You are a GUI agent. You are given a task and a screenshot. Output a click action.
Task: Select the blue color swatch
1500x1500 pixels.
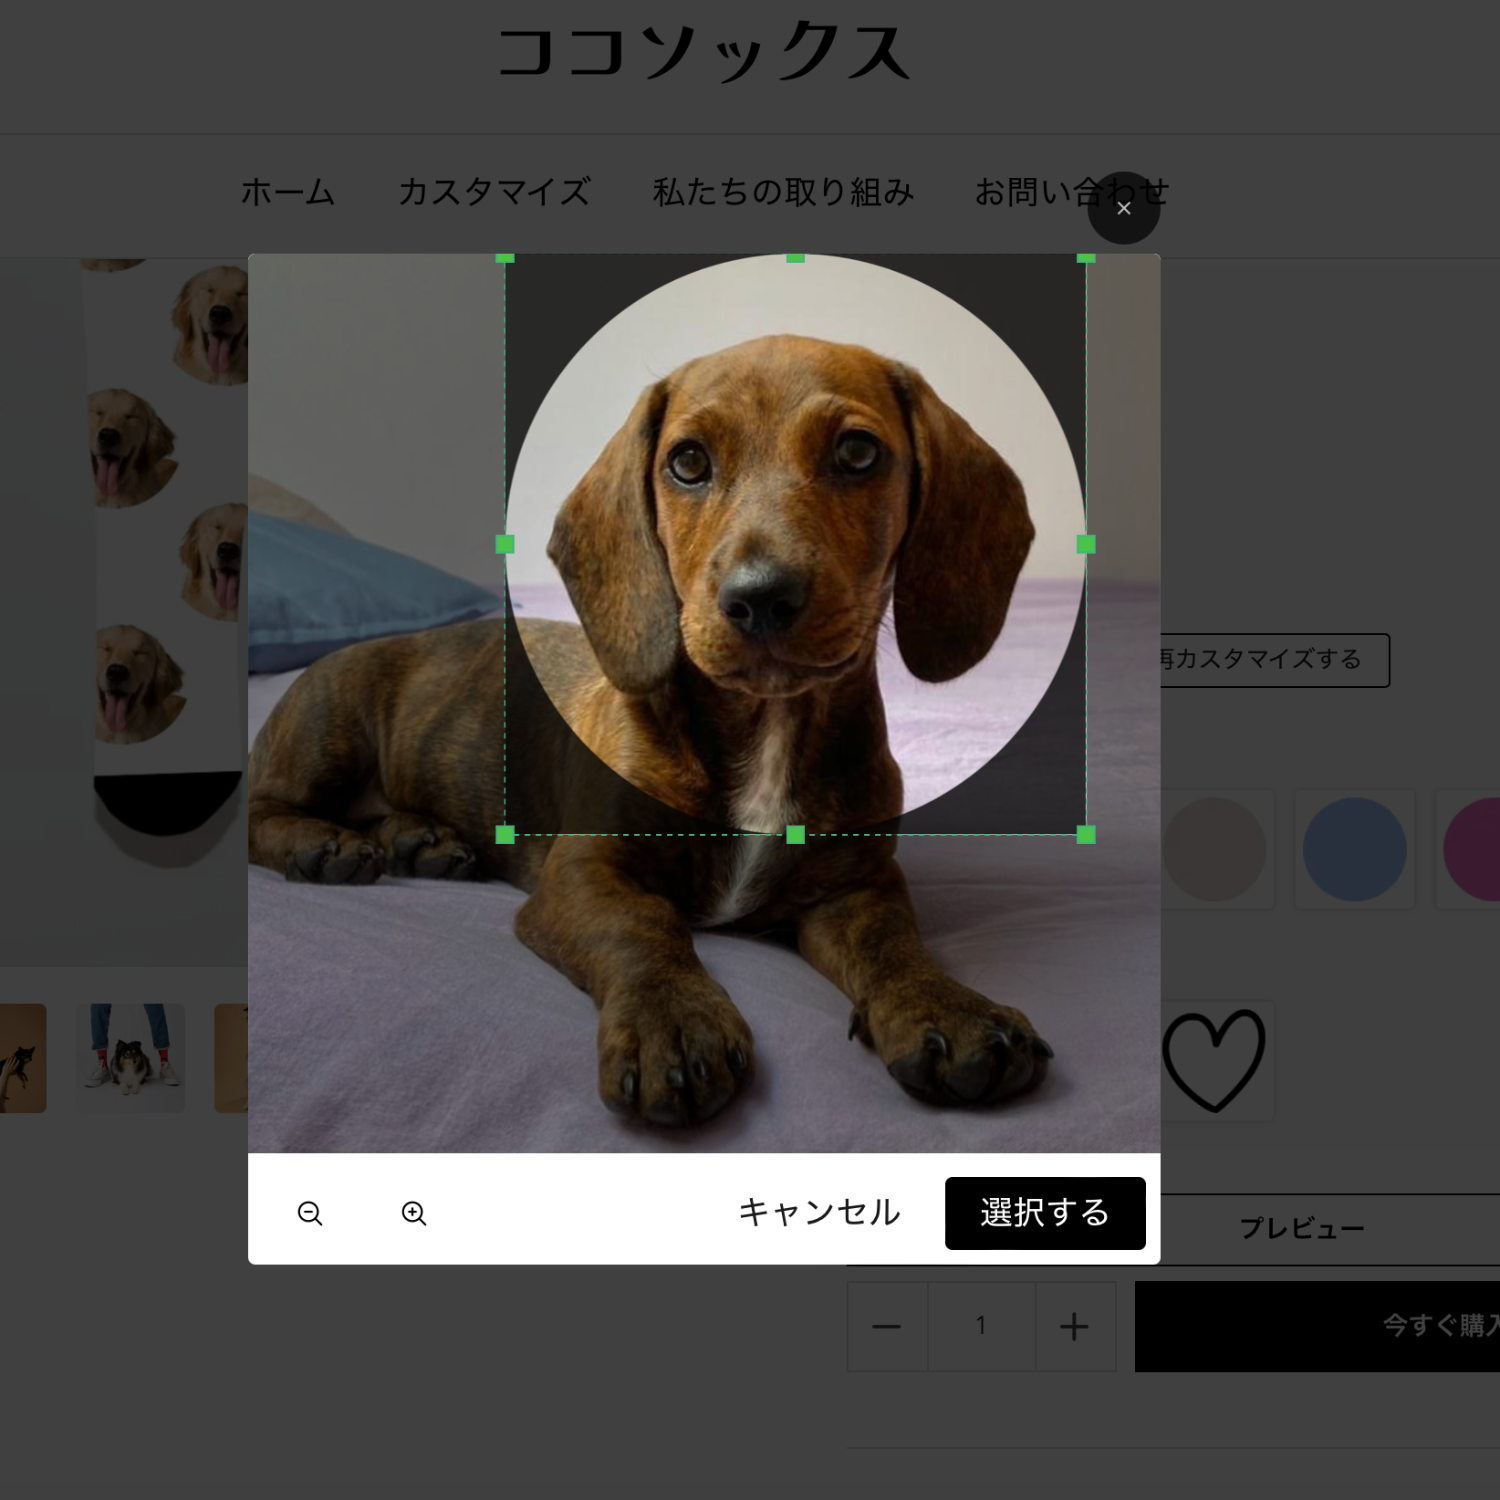pyautogui.click(x=1354, y=849)
